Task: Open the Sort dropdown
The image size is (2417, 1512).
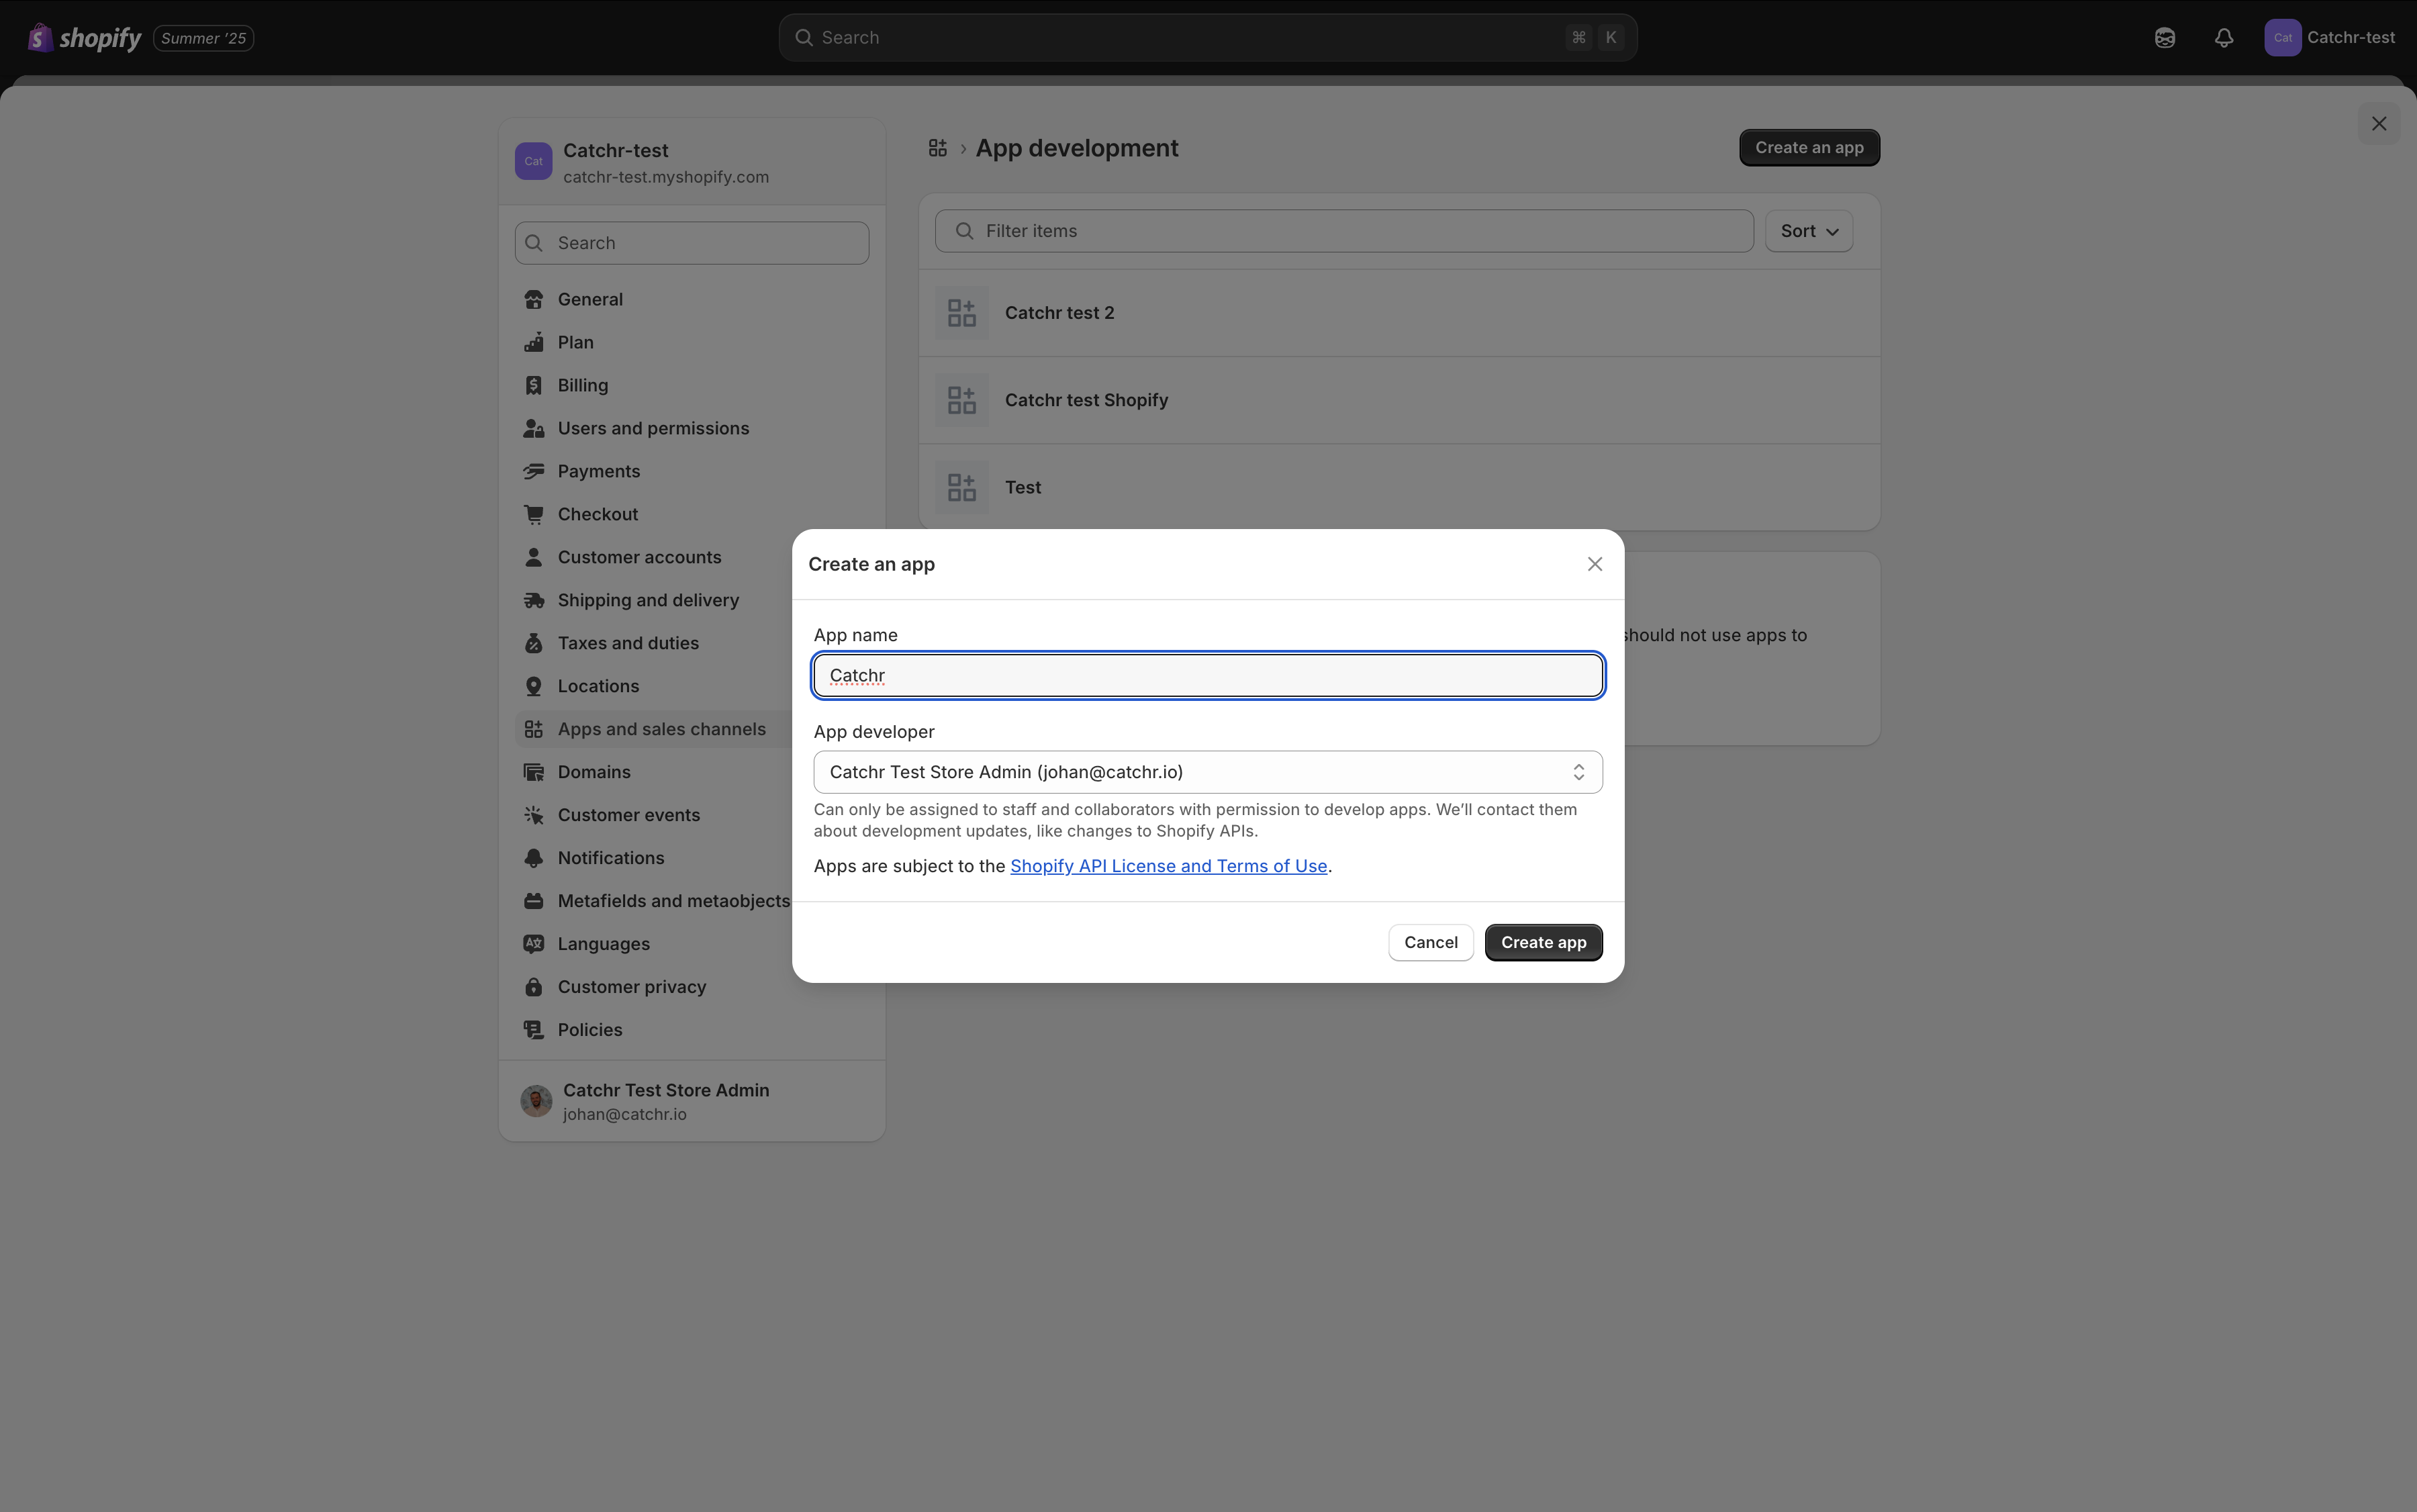Action: 1809,231
